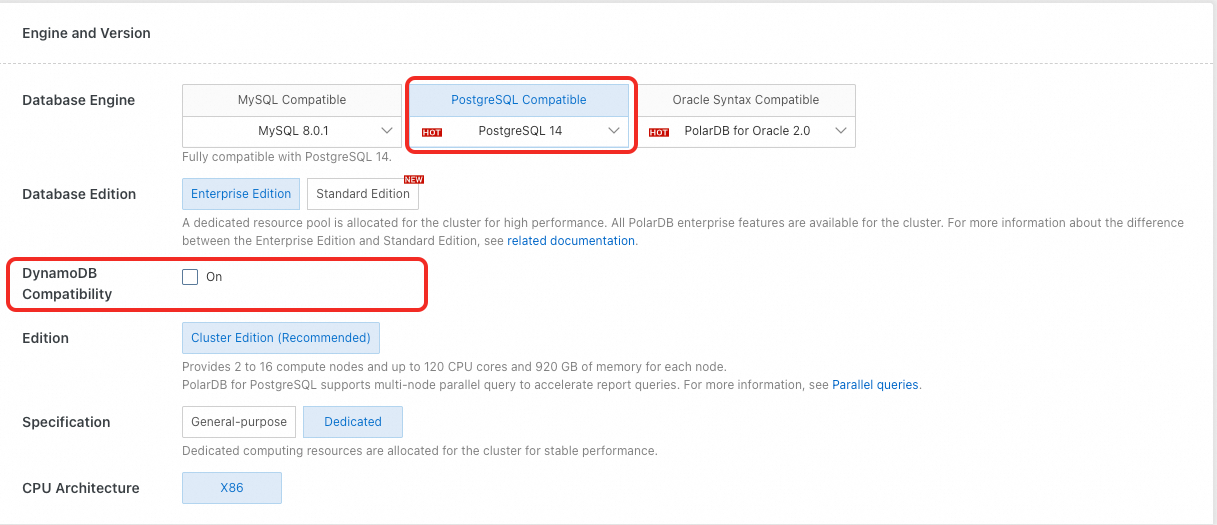Viewport: 1217px width, 525px height.
Task: Click the HOT badge beside PolarDB for Oracle
Action: pos(659,132)
